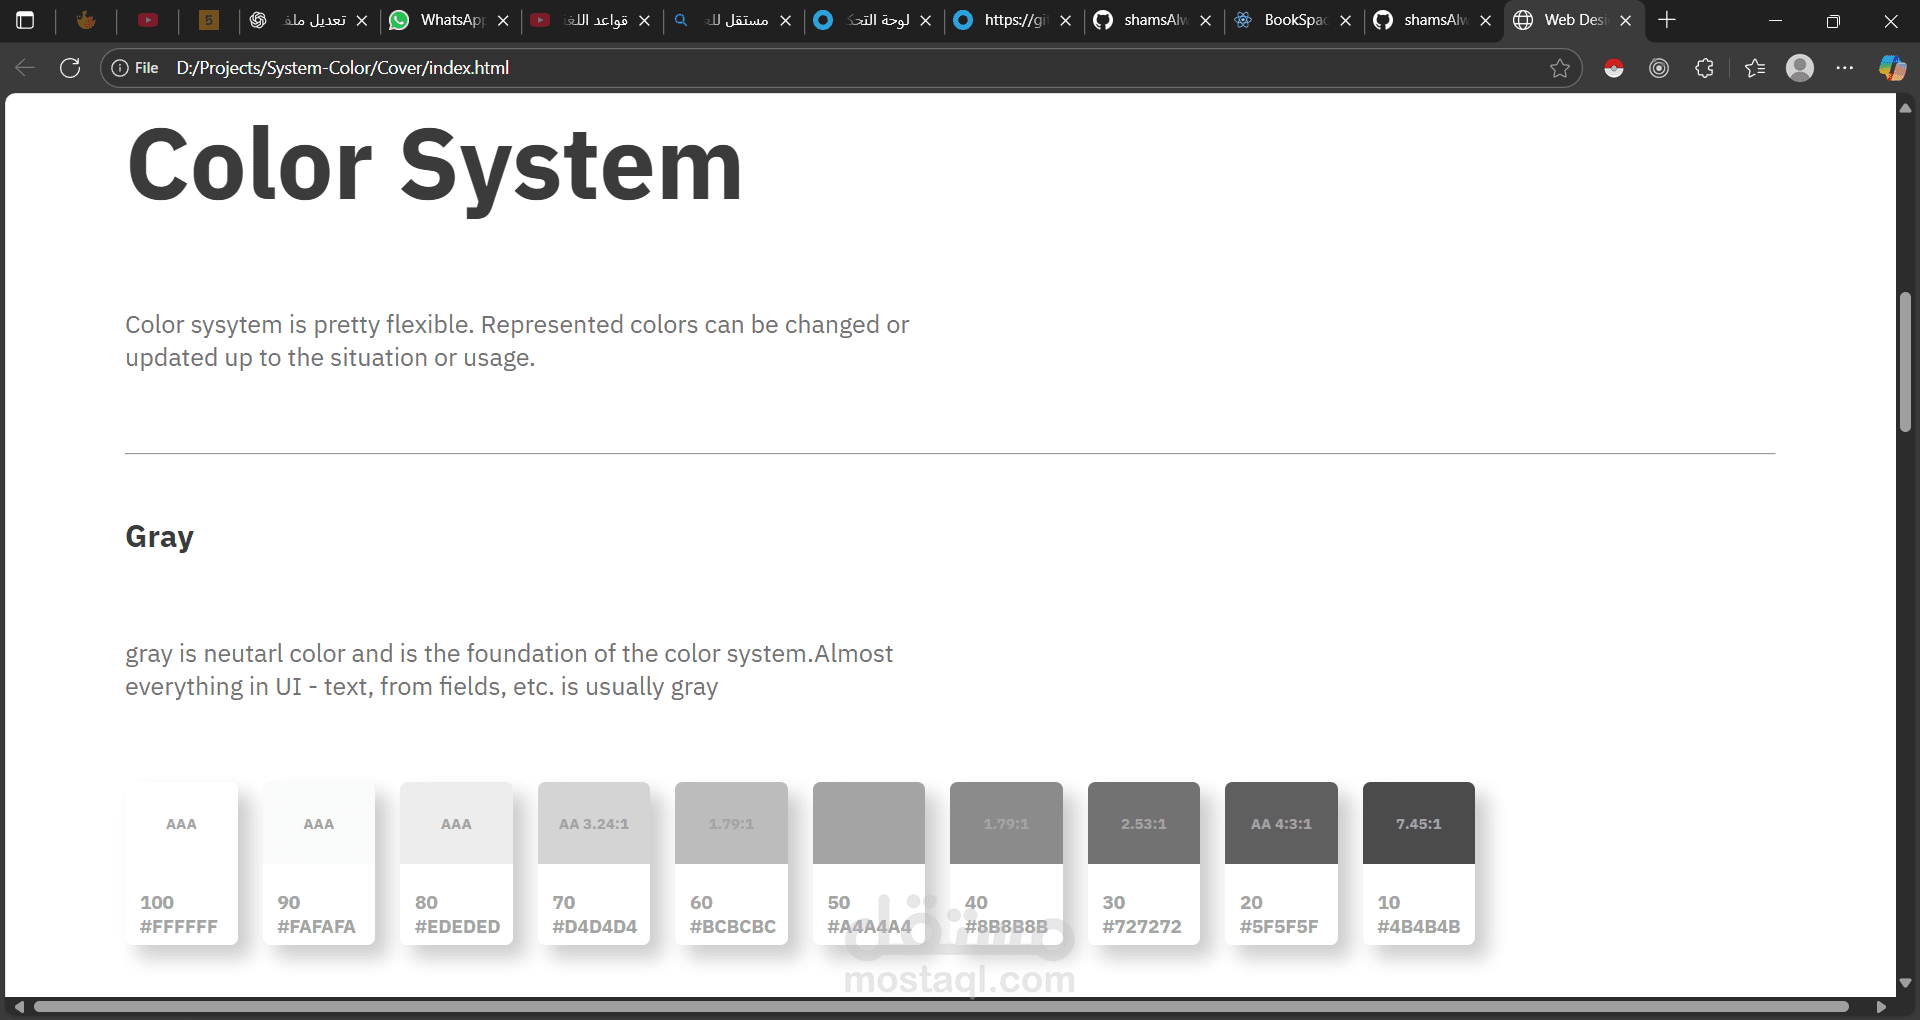1920x1020 pixels.
Task: Select the #EDEDED gray 80 swatch
Action: [x=456, y=862]
